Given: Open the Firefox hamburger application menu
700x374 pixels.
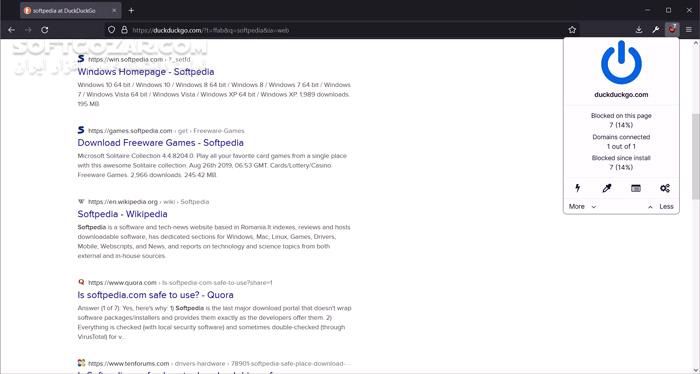Looking at the screenshot, I should click(689, 30).
